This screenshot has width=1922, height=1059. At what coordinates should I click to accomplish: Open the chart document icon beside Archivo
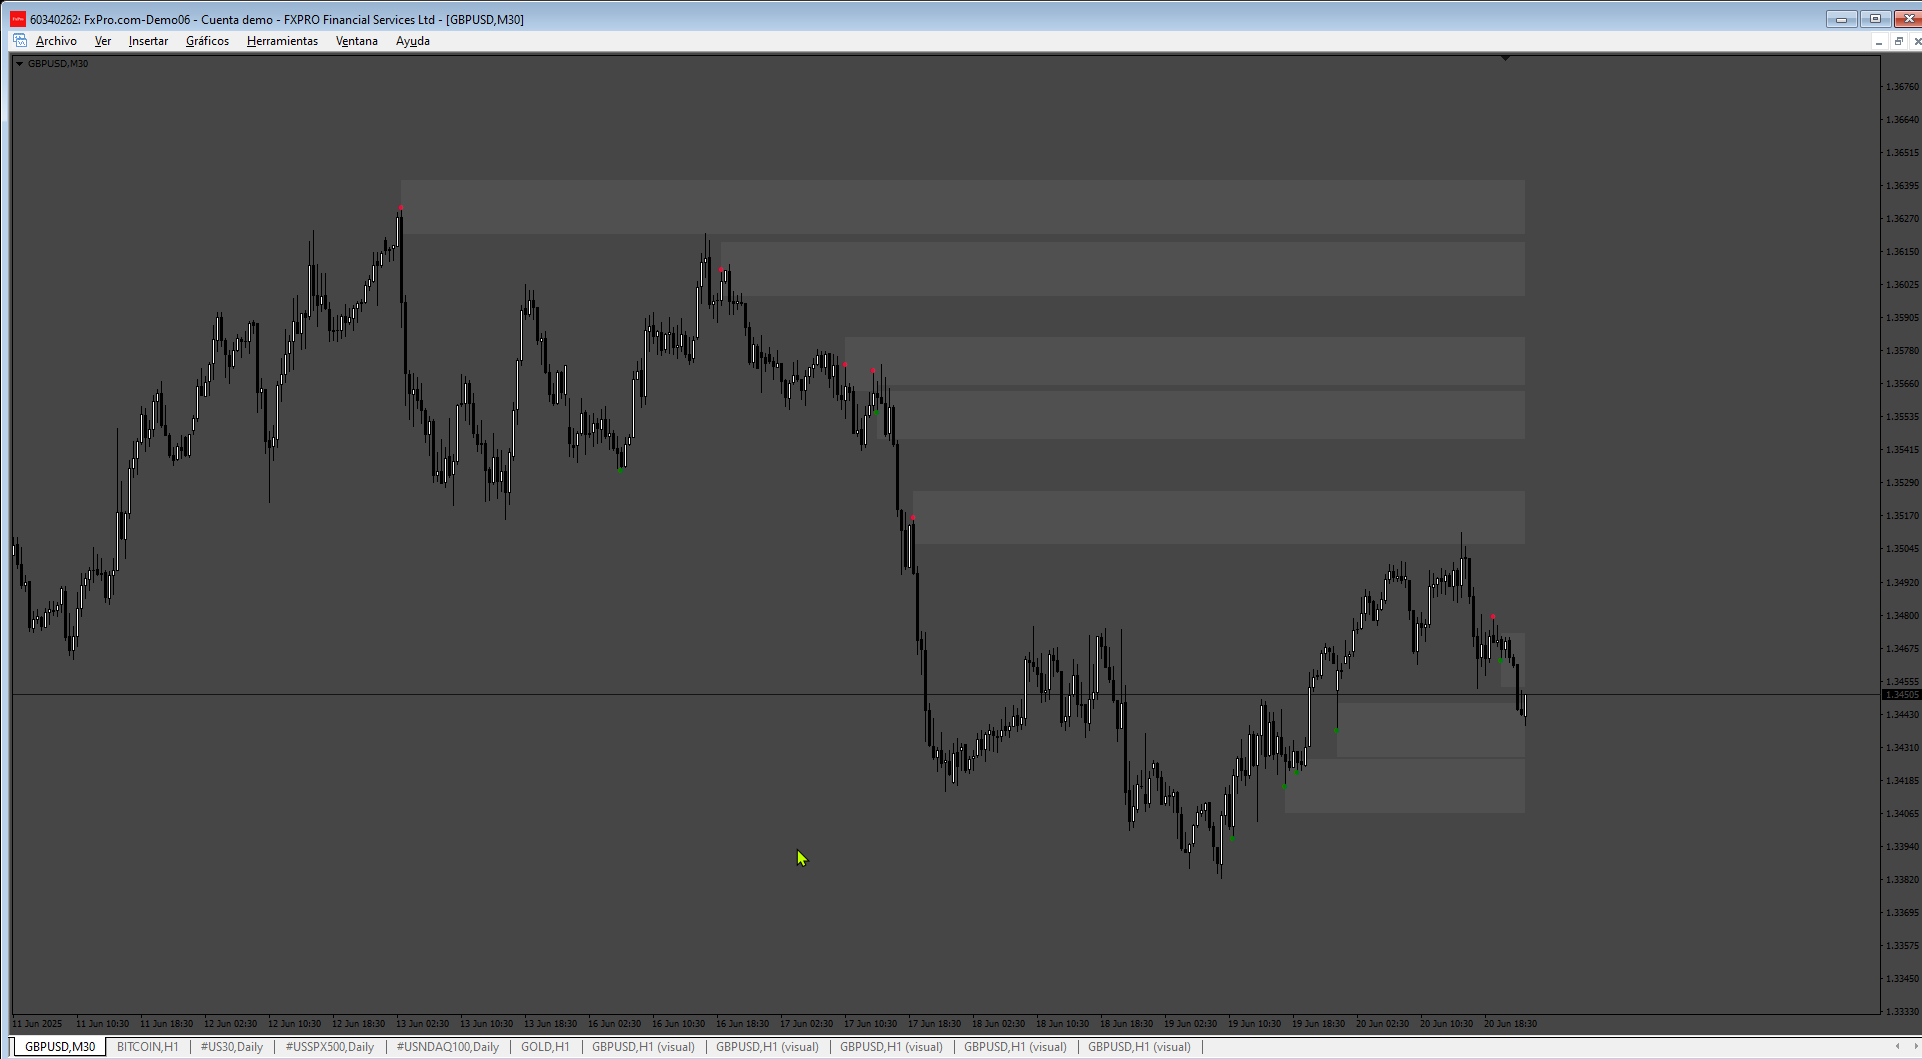point(20,41)
